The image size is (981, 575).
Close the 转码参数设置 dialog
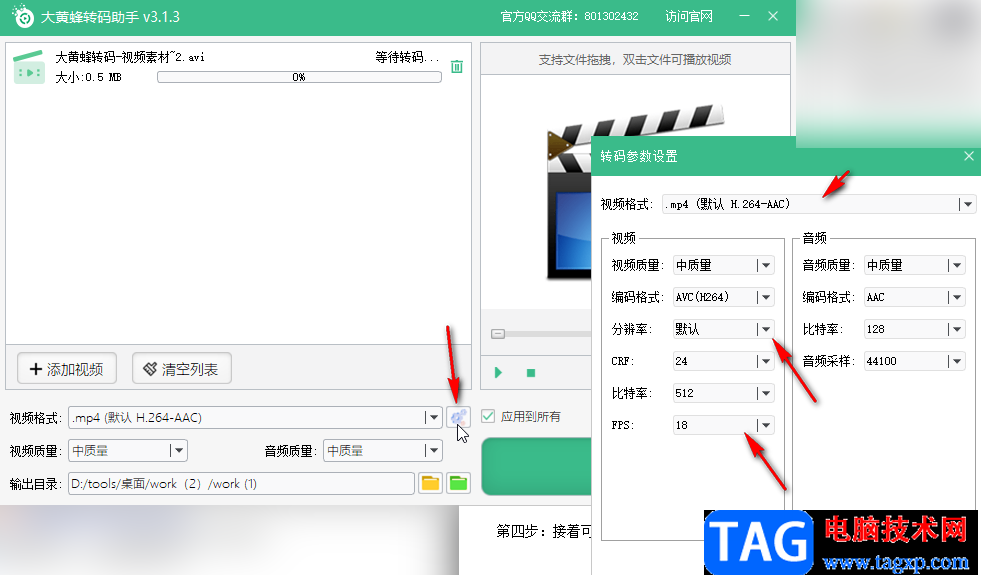click(x=968, y=156)
